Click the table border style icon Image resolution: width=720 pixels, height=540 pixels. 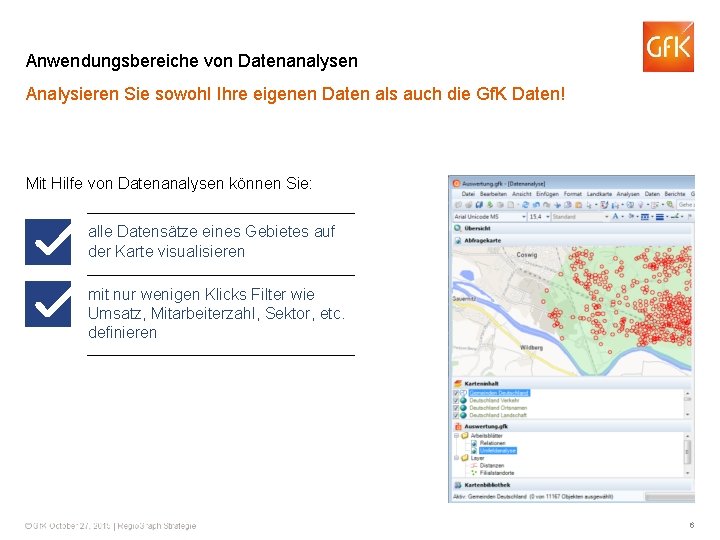pos(645,217)
